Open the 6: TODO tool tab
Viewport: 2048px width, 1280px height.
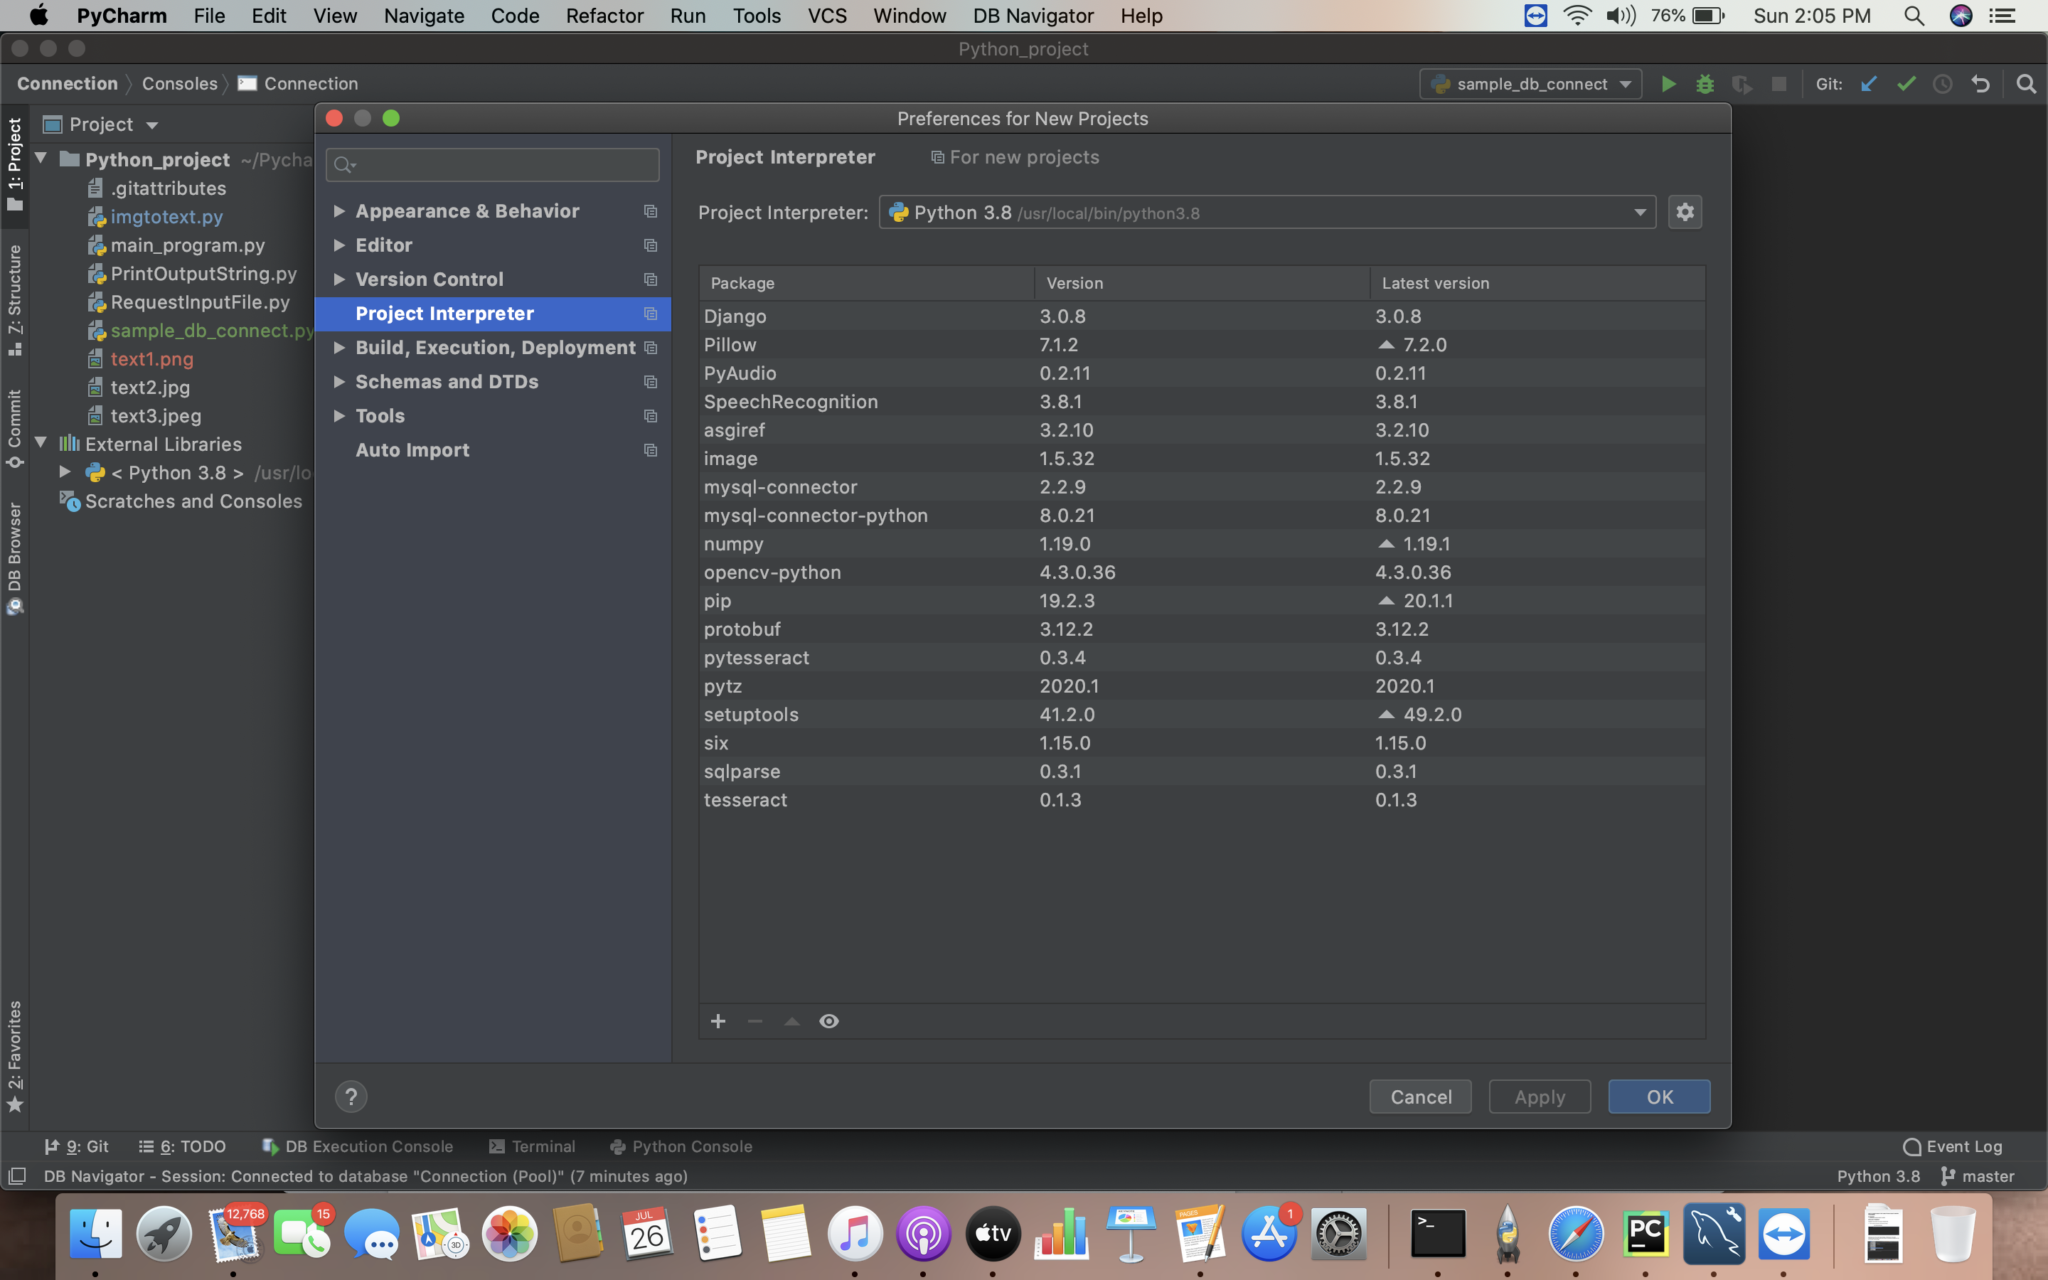click(182, 1146)
